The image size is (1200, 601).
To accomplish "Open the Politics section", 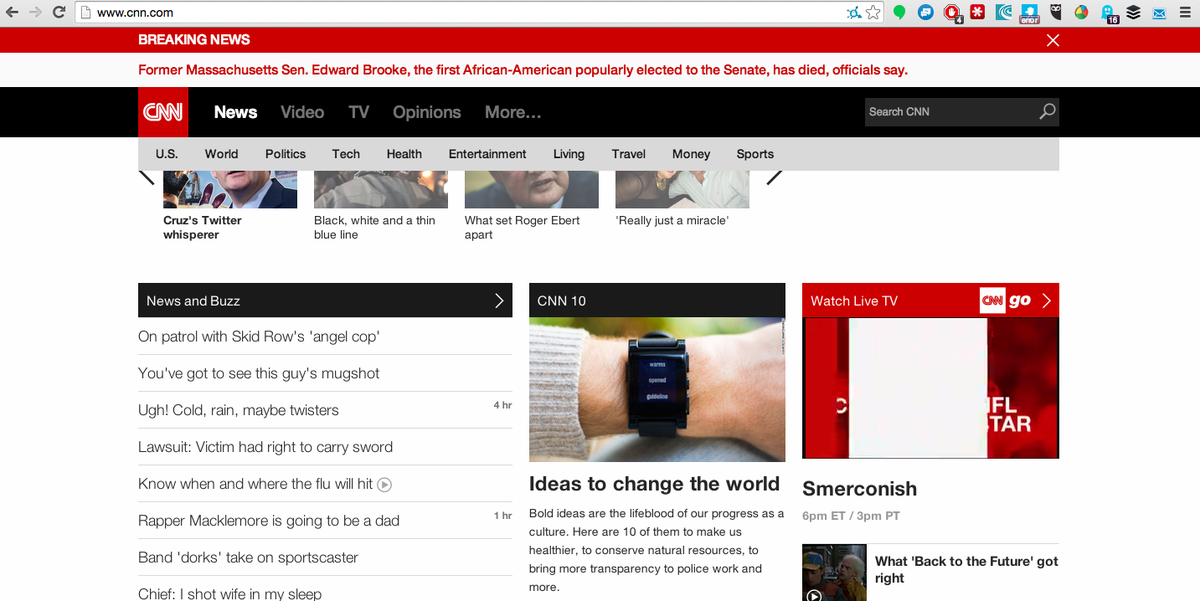I will [285, 154].
